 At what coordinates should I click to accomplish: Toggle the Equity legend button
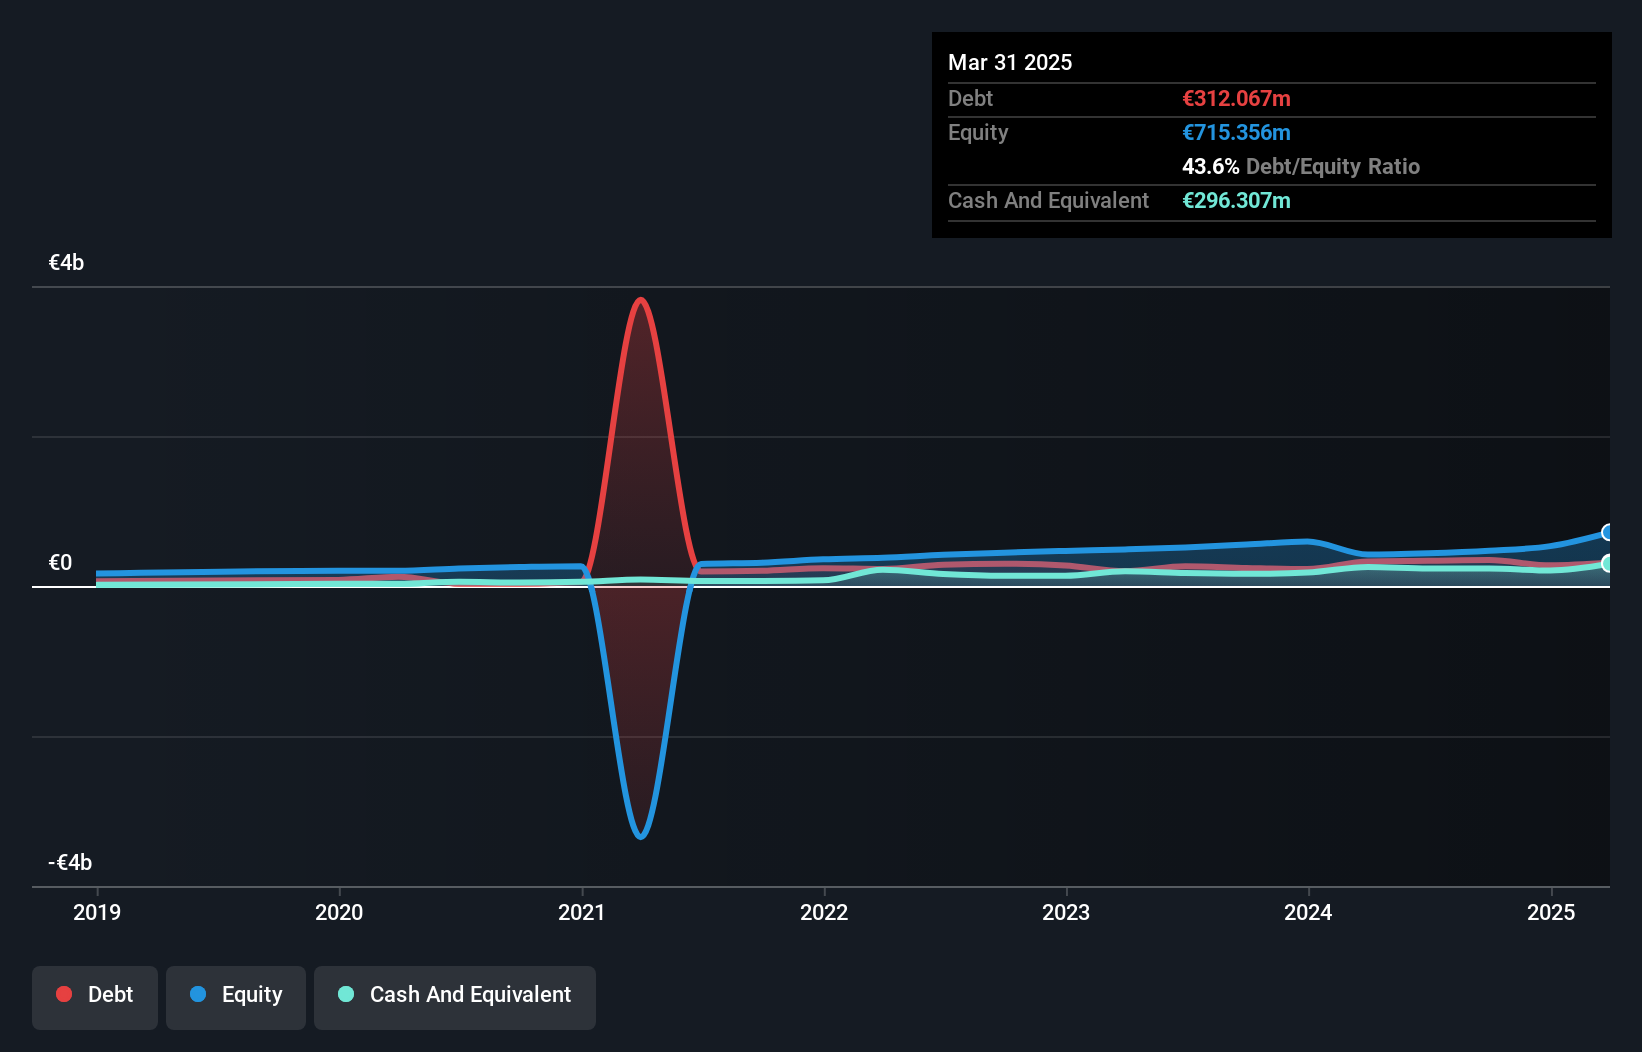(x=235, y=997)
